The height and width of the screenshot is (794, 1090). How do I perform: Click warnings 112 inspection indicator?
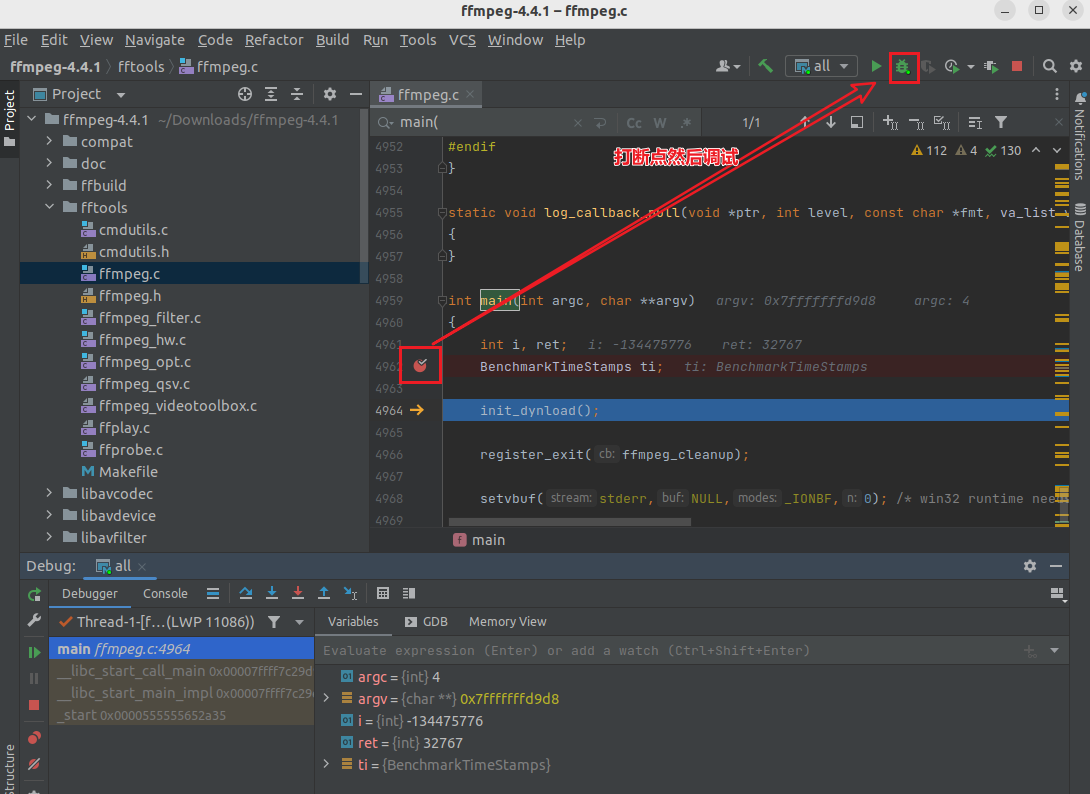(x=929, y=150)
